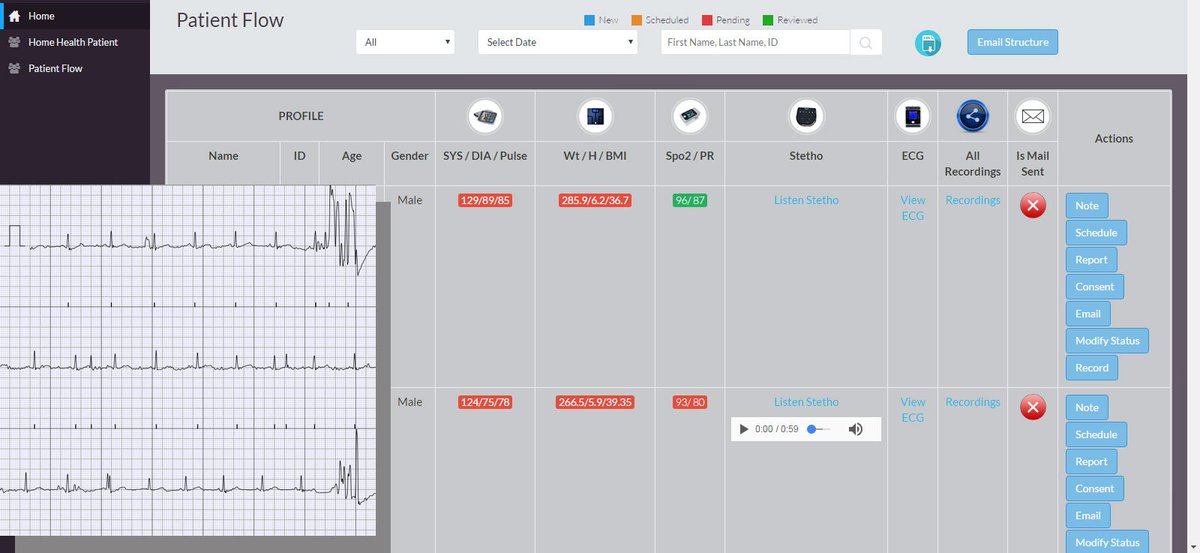Open the Select Date dropdown
The width and height of the screenshot is (1200, 553).
558,42
